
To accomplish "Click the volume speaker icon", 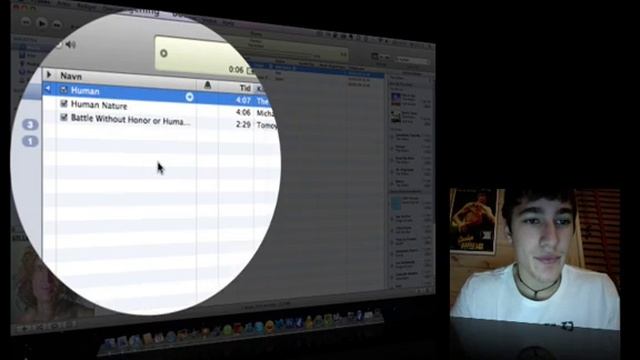I will point(71,44).
